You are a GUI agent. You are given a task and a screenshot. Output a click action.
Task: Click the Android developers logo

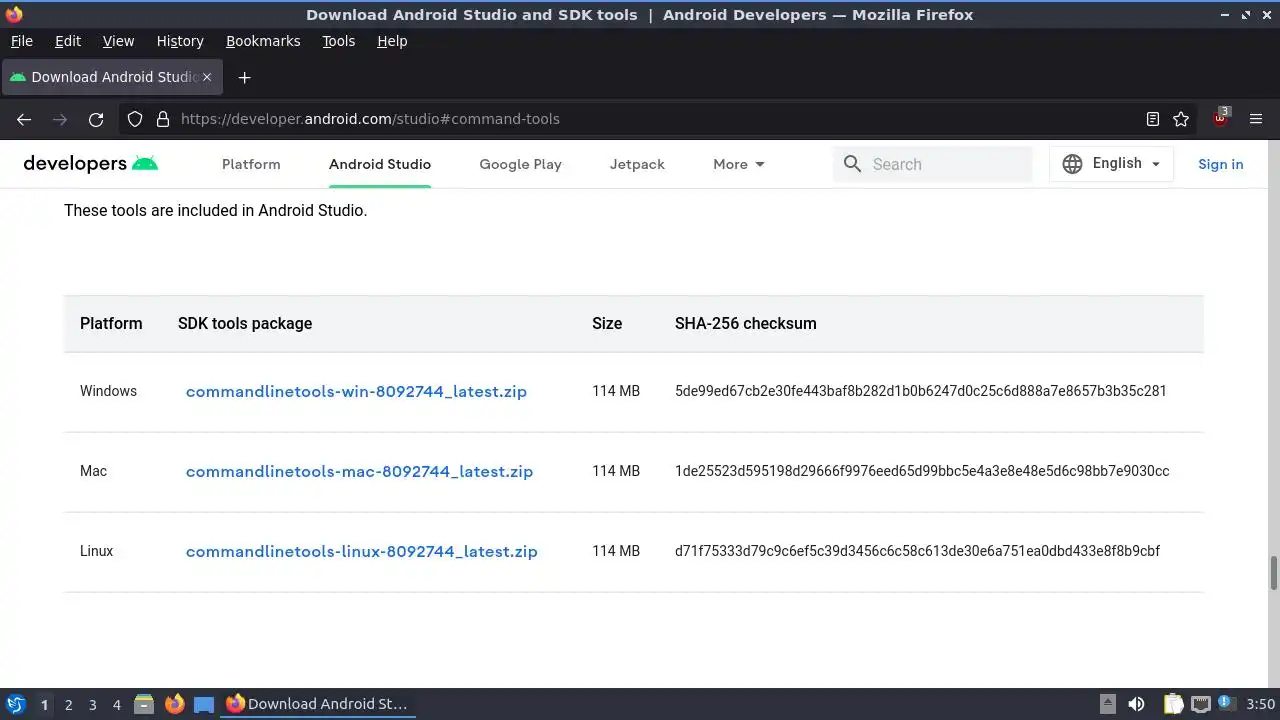(91, 164)
